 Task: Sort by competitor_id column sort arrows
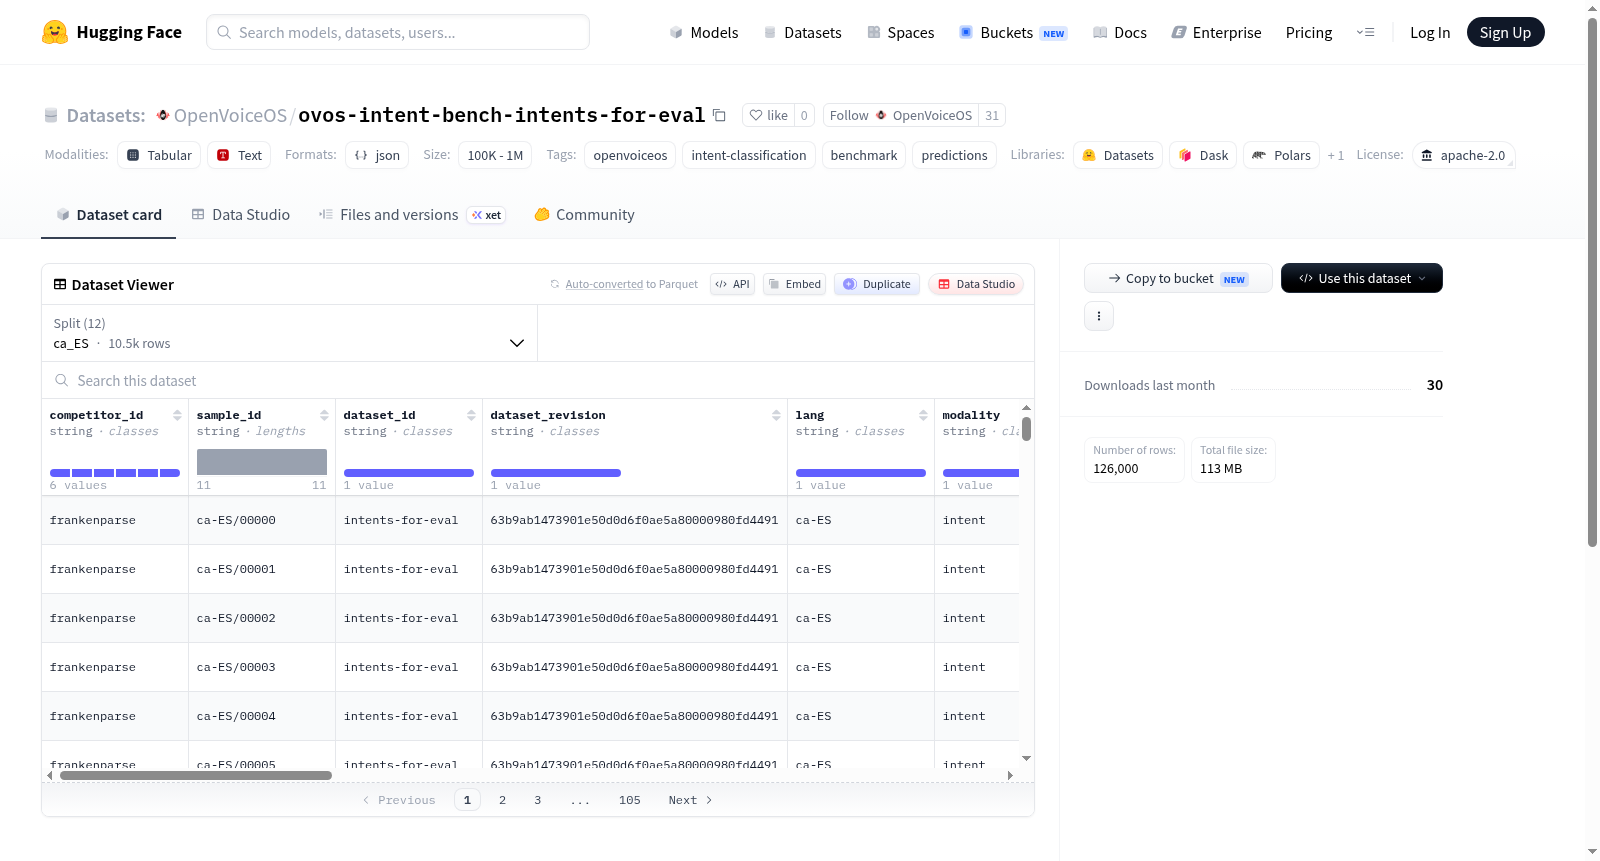[x=177, y=415]
